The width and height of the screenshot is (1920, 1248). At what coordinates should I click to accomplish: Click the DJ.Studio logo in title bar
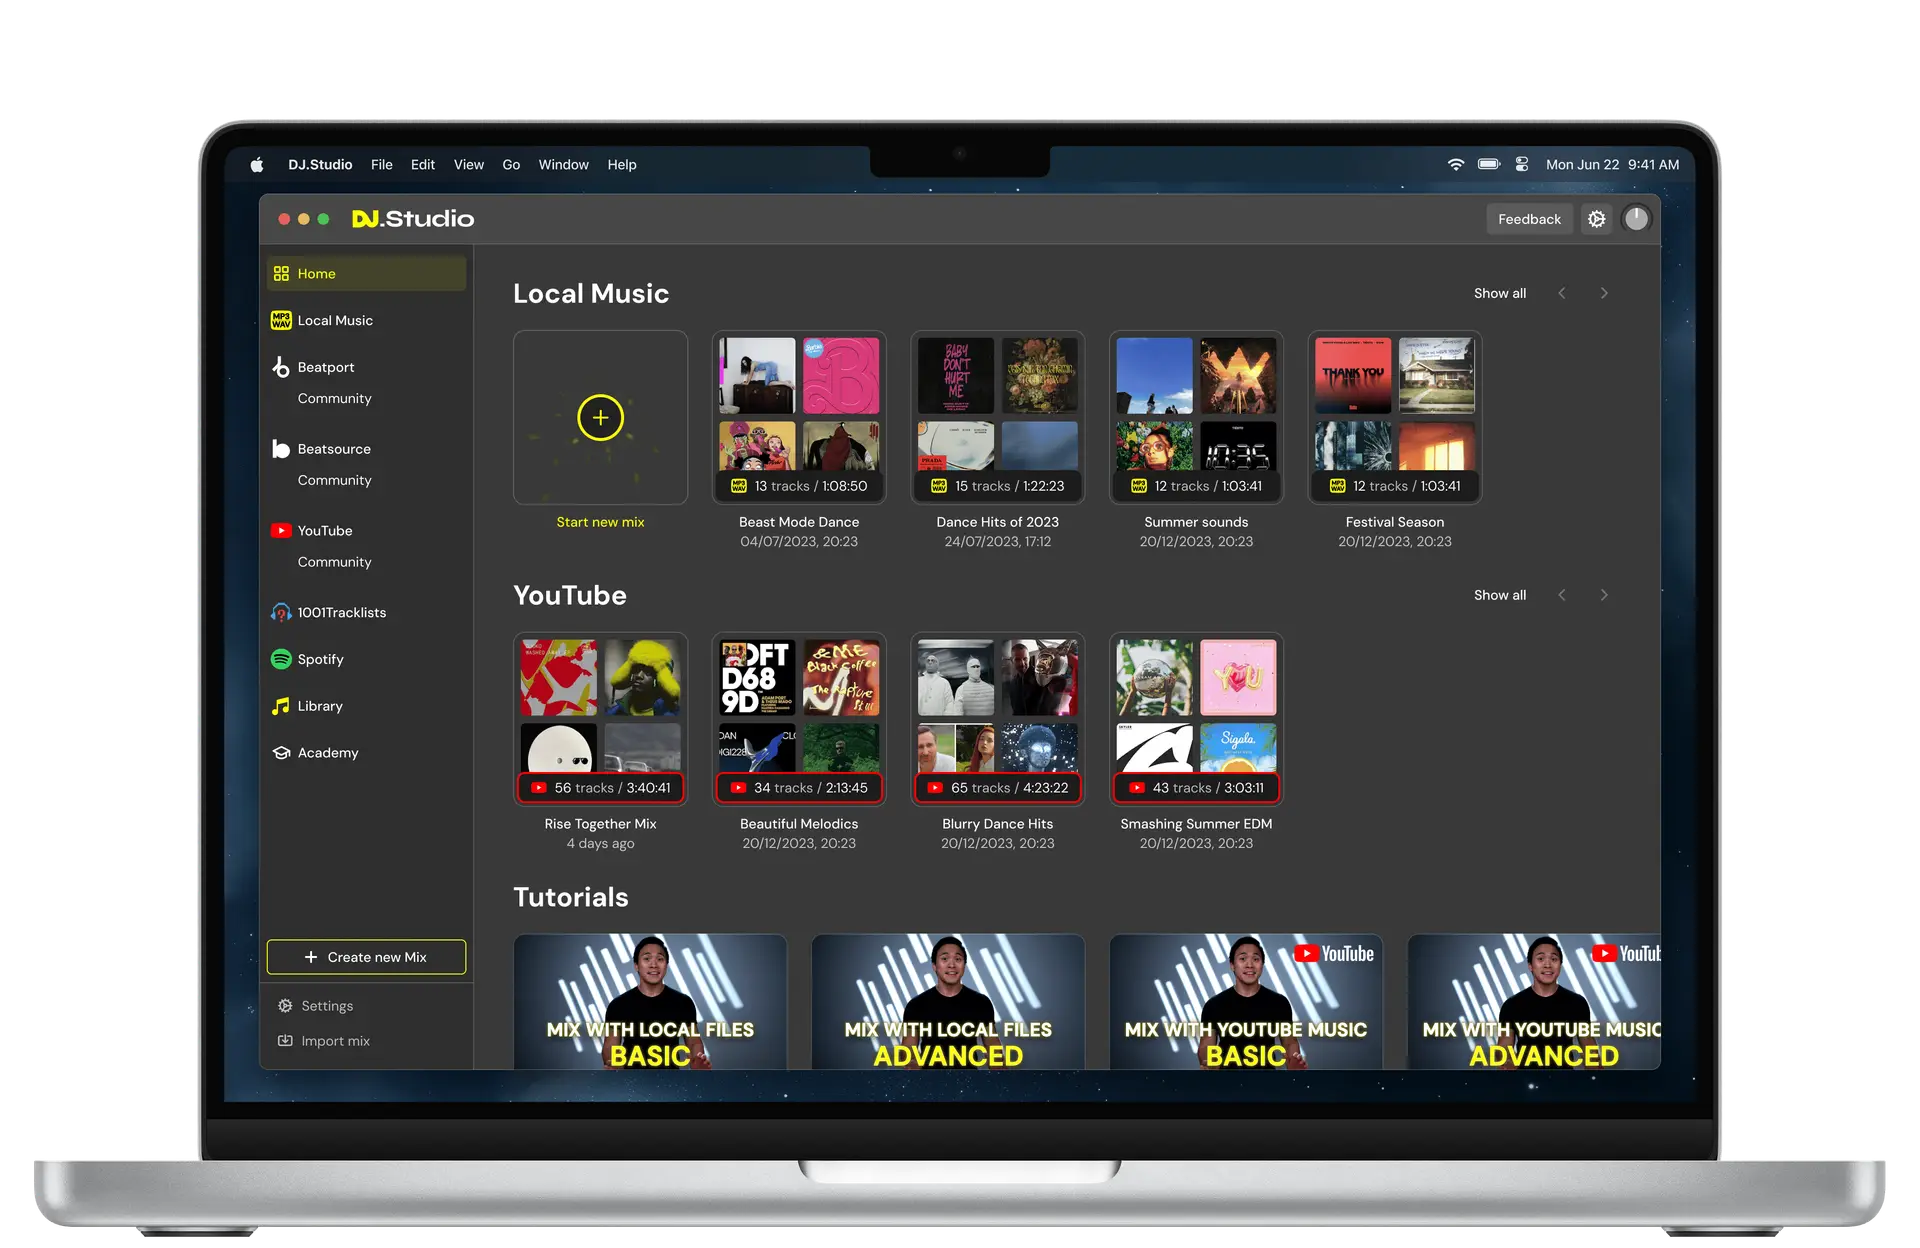click(413, 219)
